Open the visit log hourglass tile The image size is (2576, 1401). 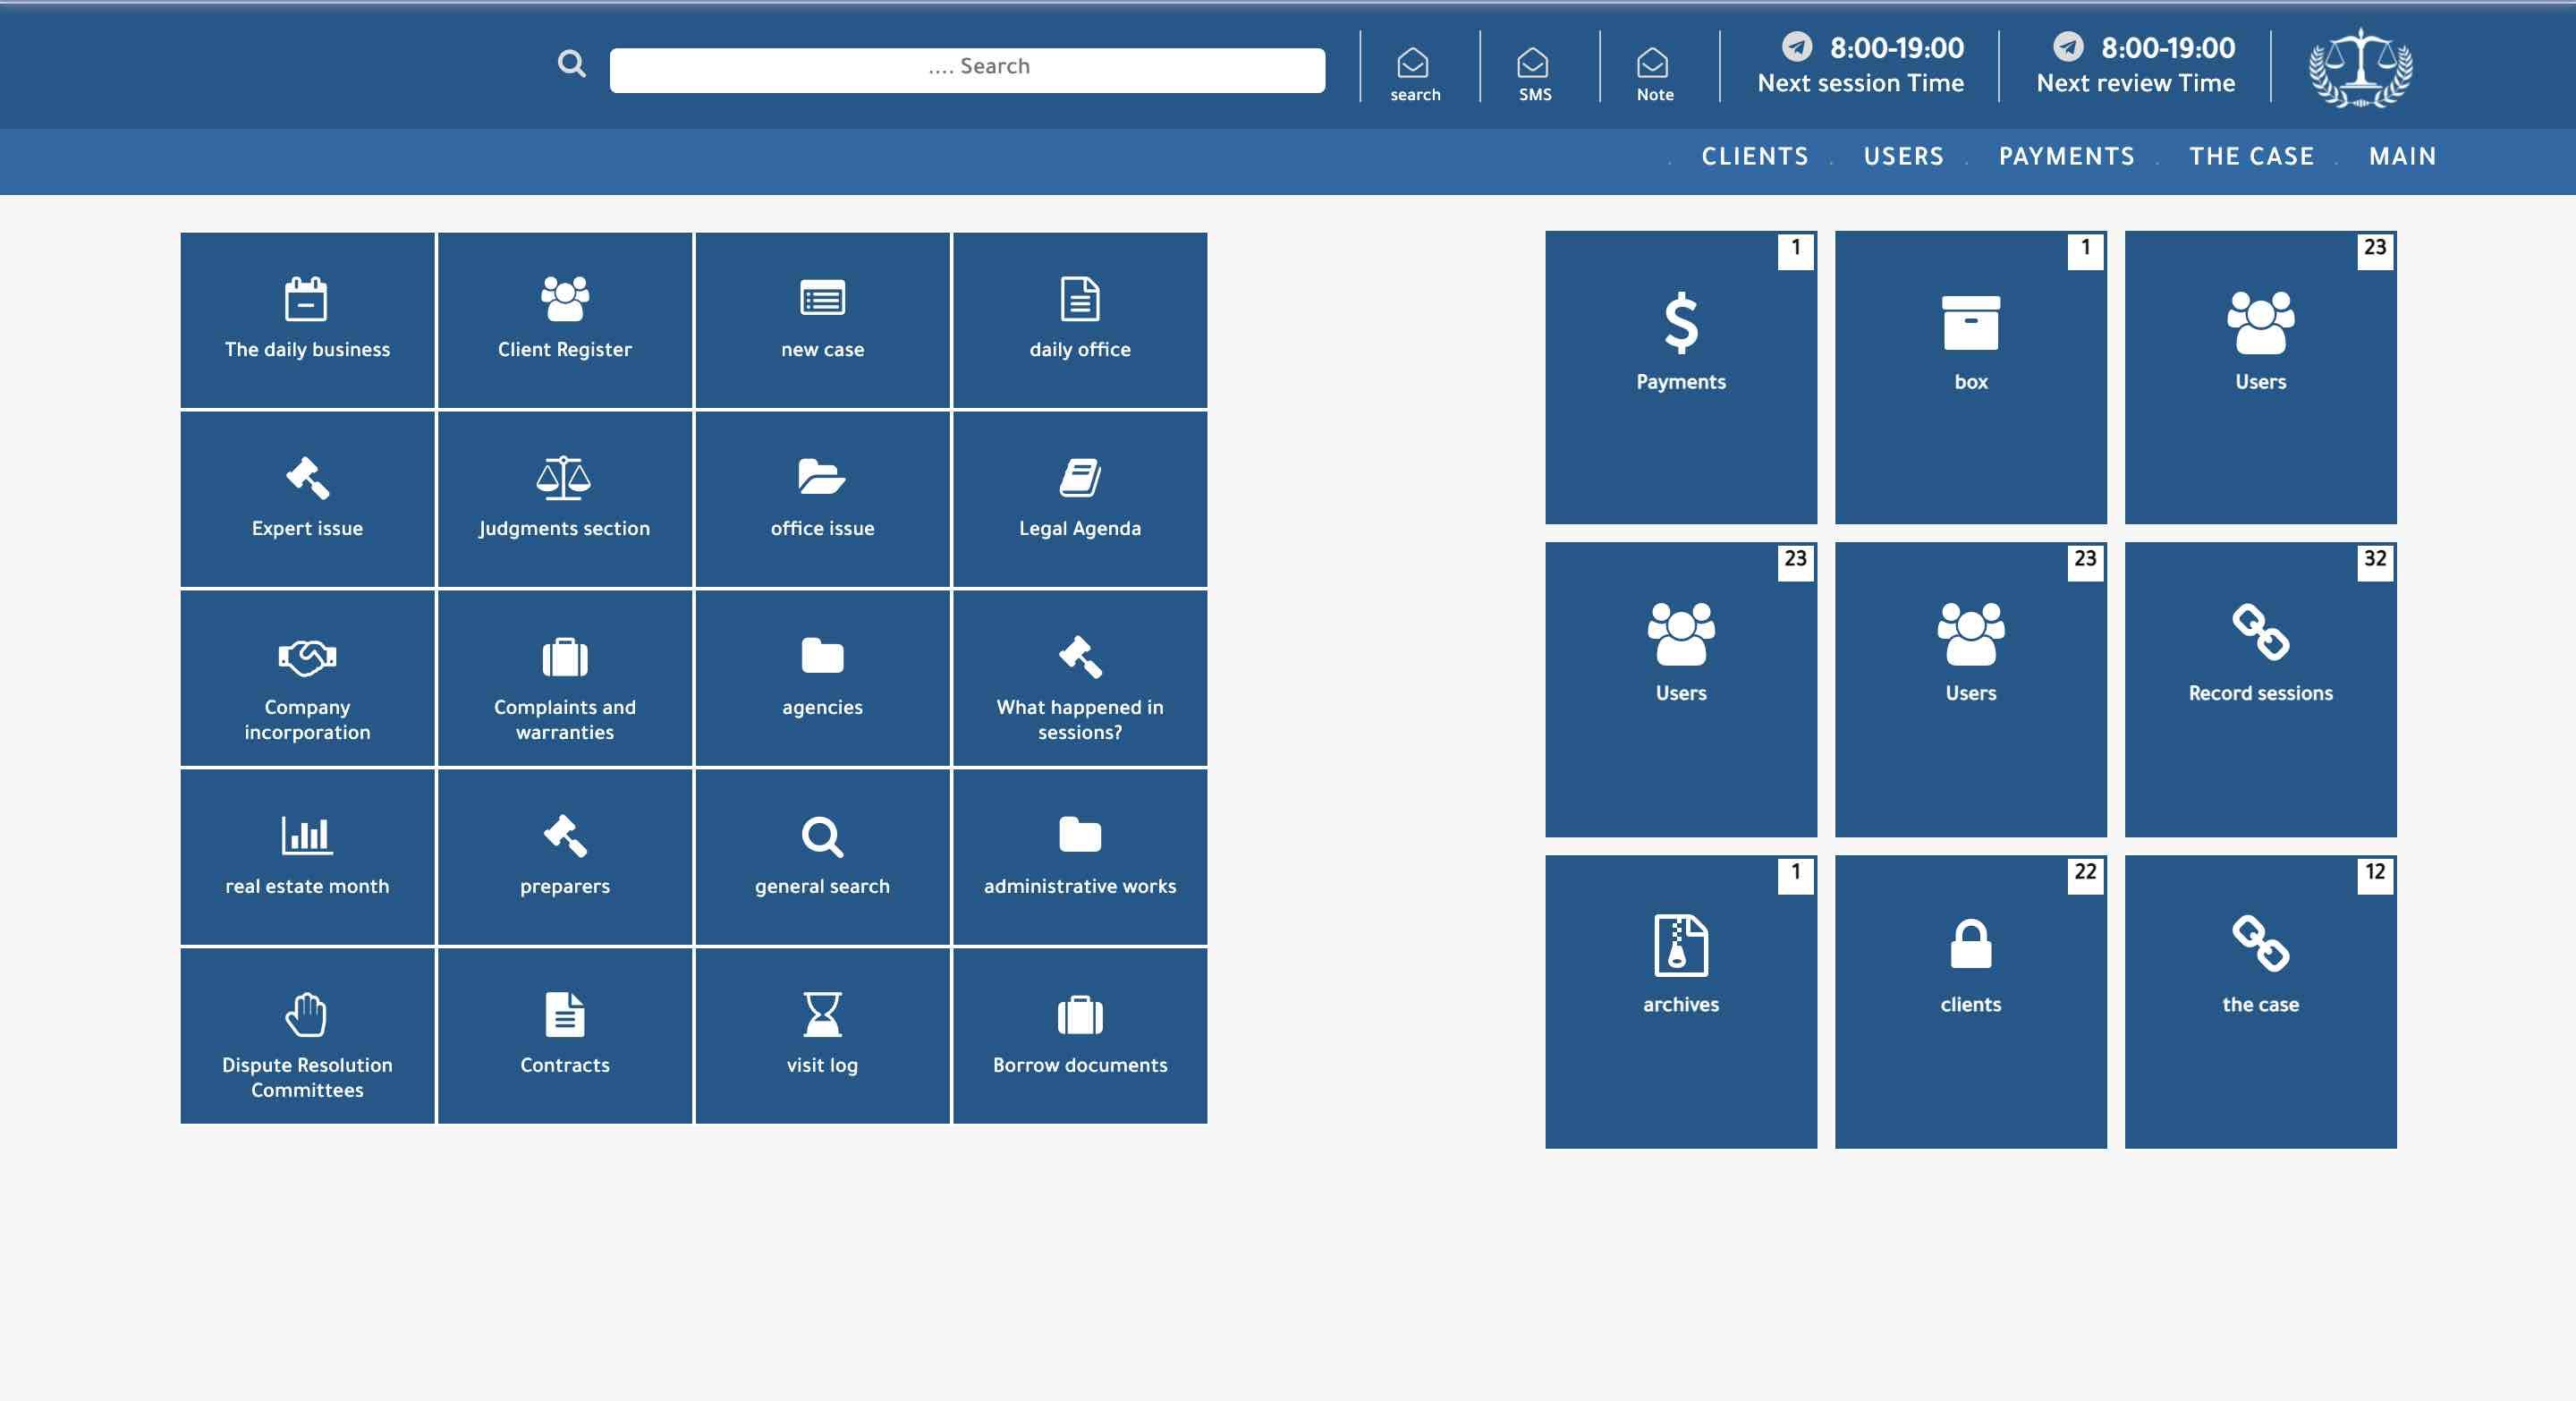coord(822,1035)
